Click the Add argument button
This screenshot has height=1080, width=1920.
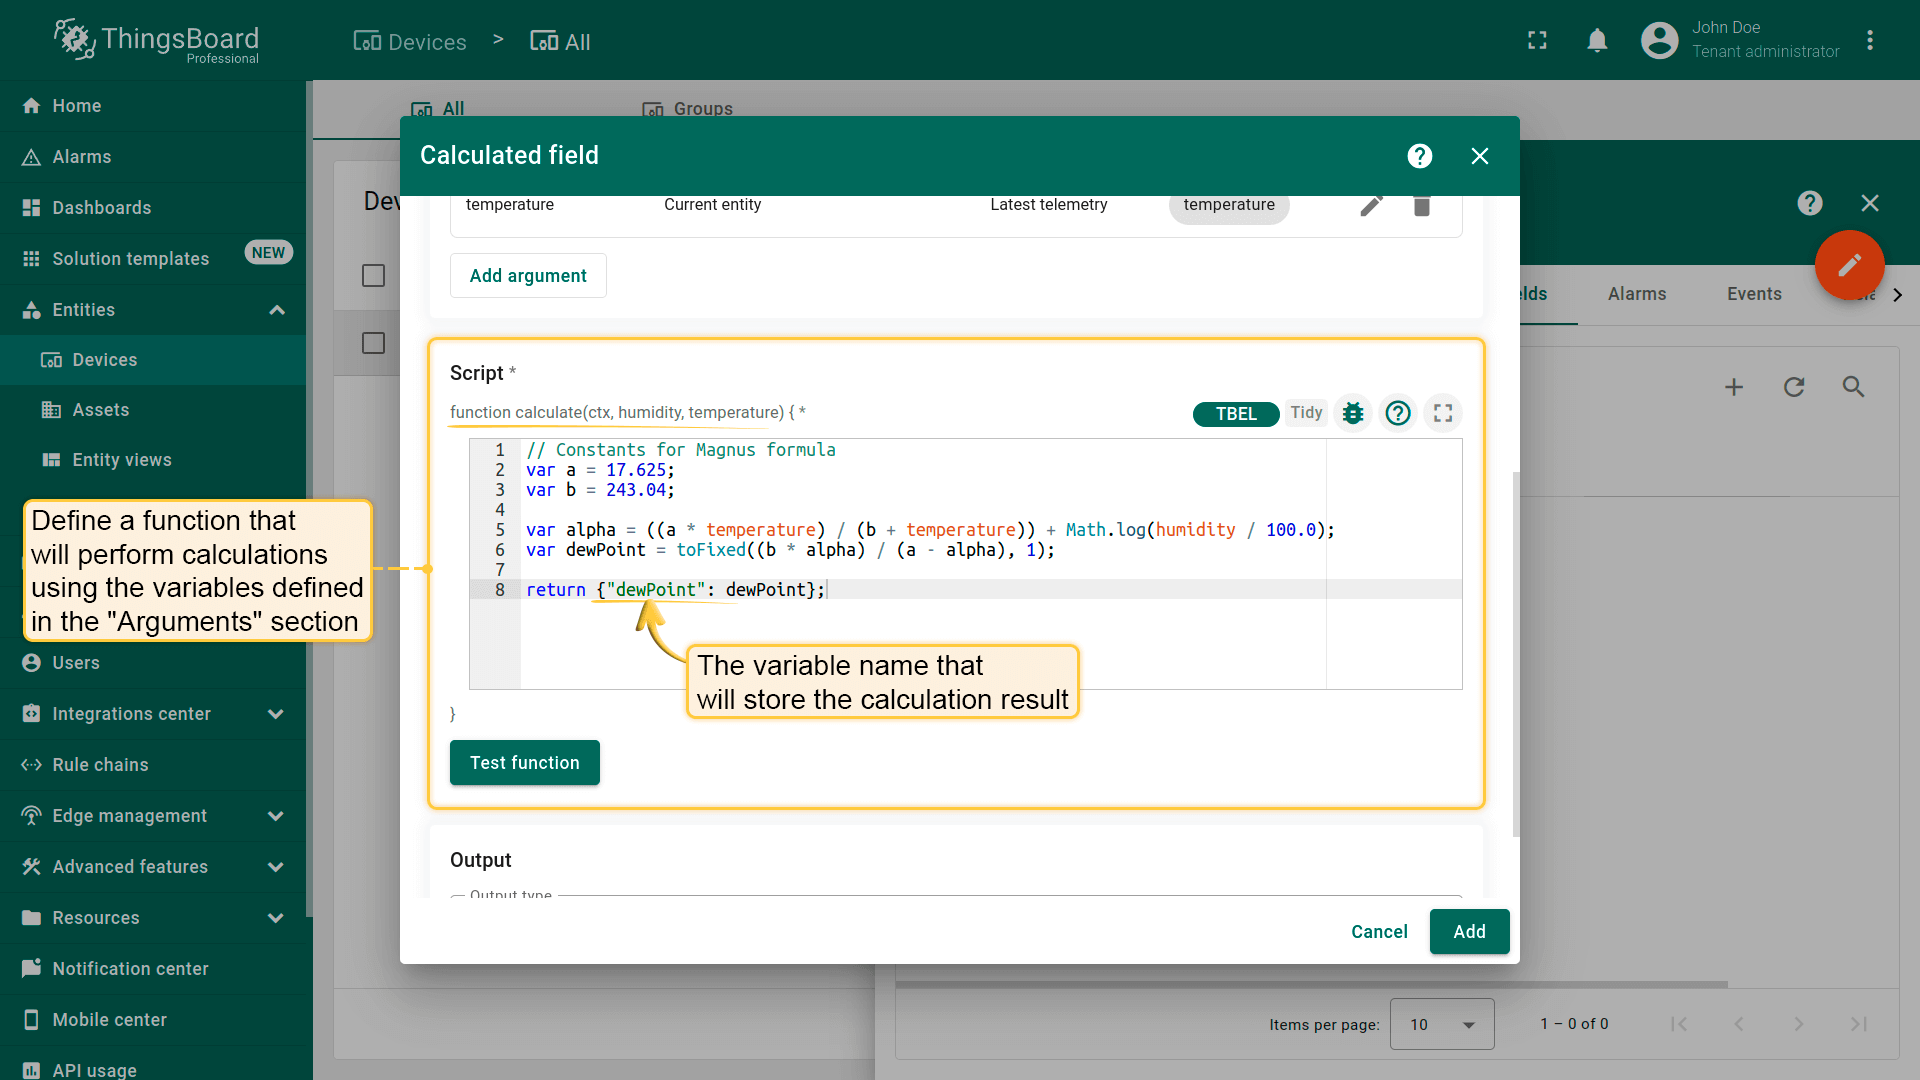click(x=528, y=276)
